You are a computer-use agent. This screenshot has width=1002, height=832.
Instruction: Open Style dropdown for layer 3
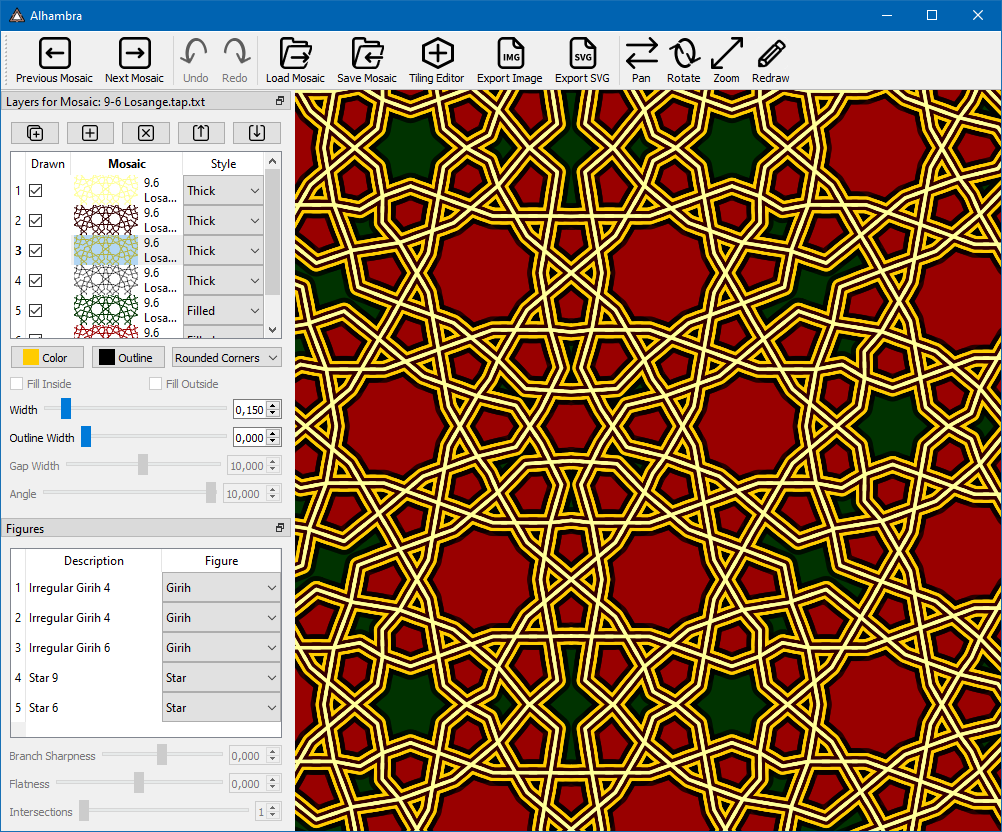223,250
